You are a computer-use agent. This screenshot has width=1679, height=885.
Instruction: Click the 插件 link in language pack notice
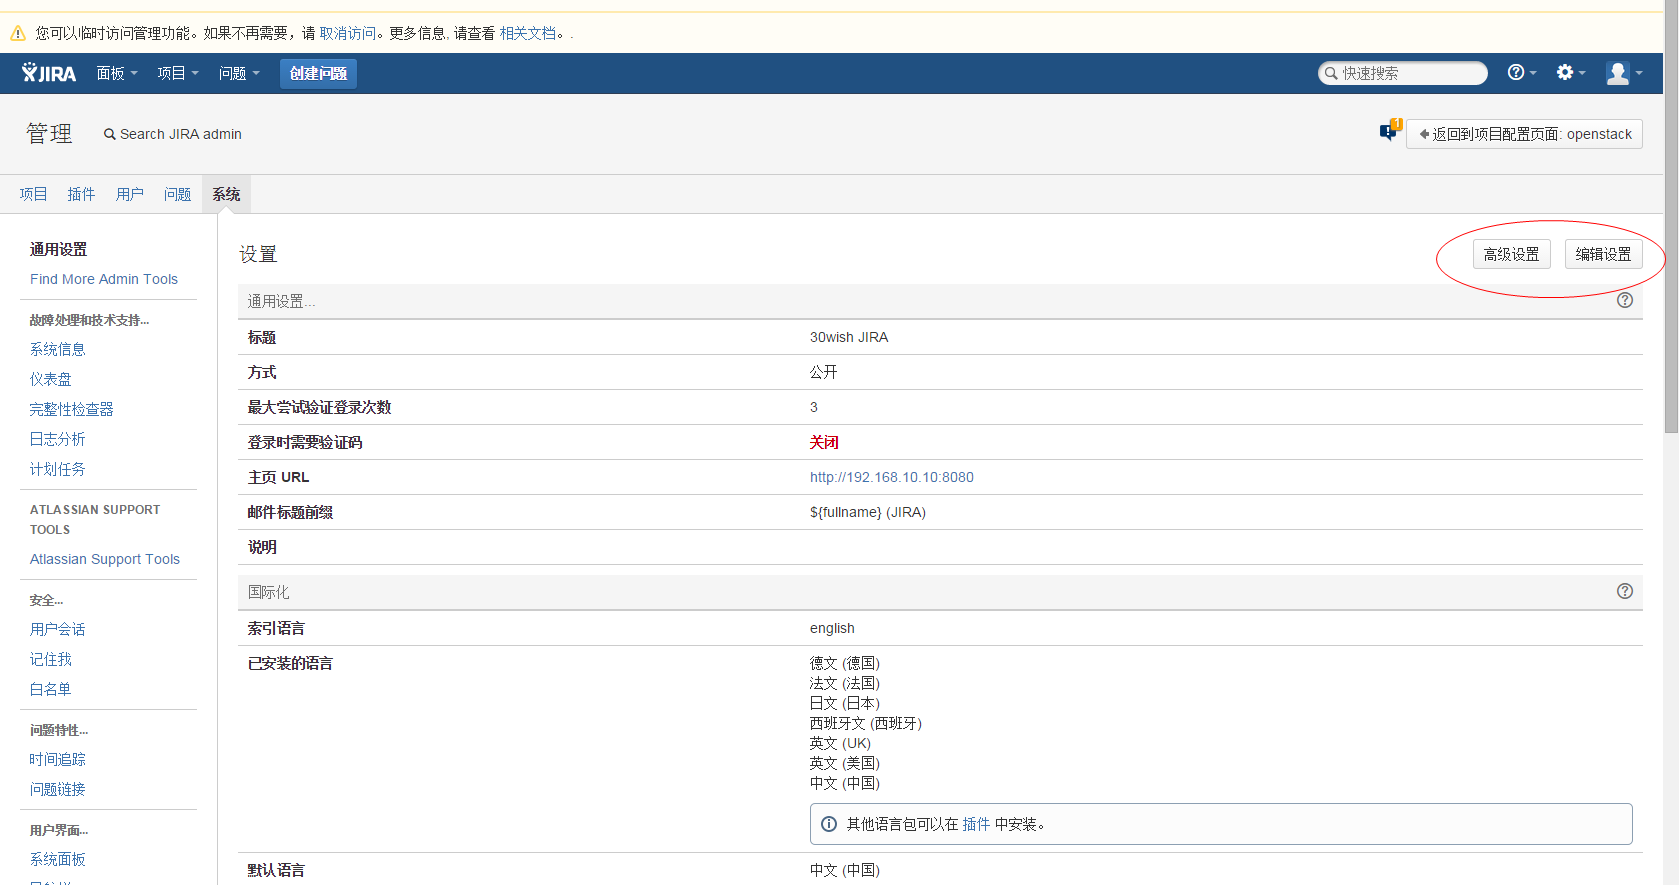coord(976,824)
